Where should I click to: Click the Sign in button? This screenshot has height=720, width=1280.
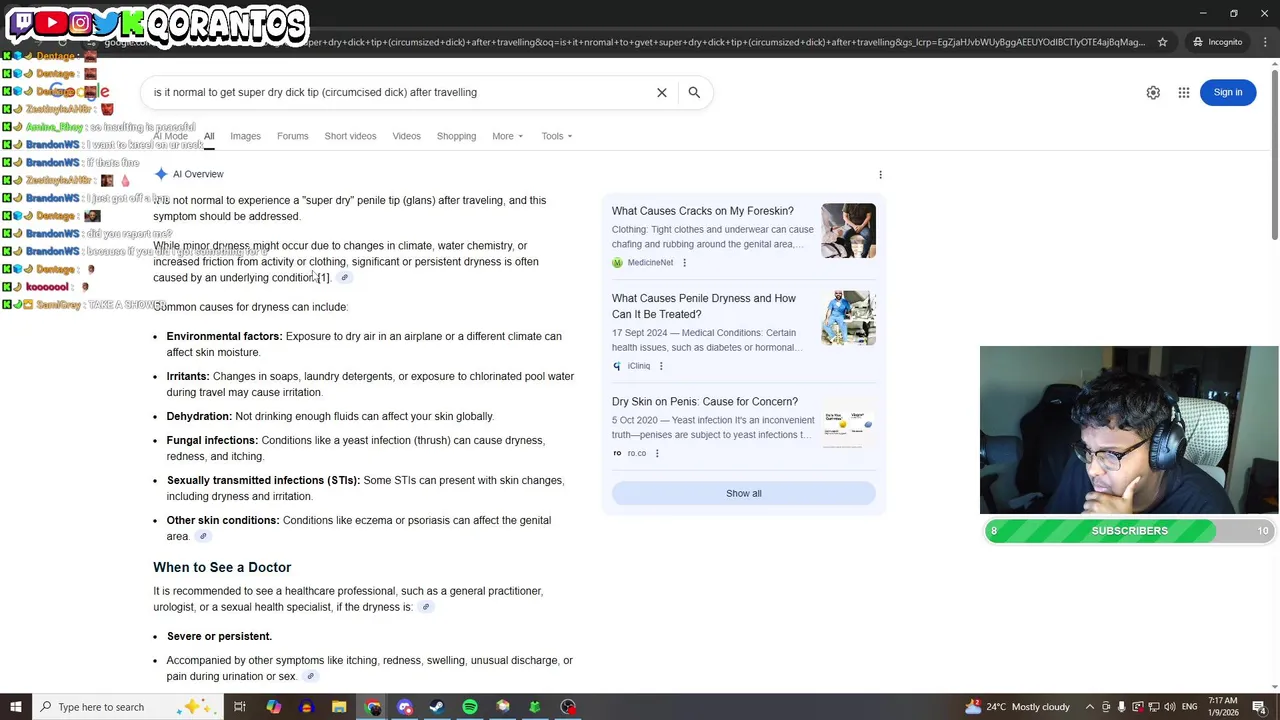click(x=1228, y=92)
